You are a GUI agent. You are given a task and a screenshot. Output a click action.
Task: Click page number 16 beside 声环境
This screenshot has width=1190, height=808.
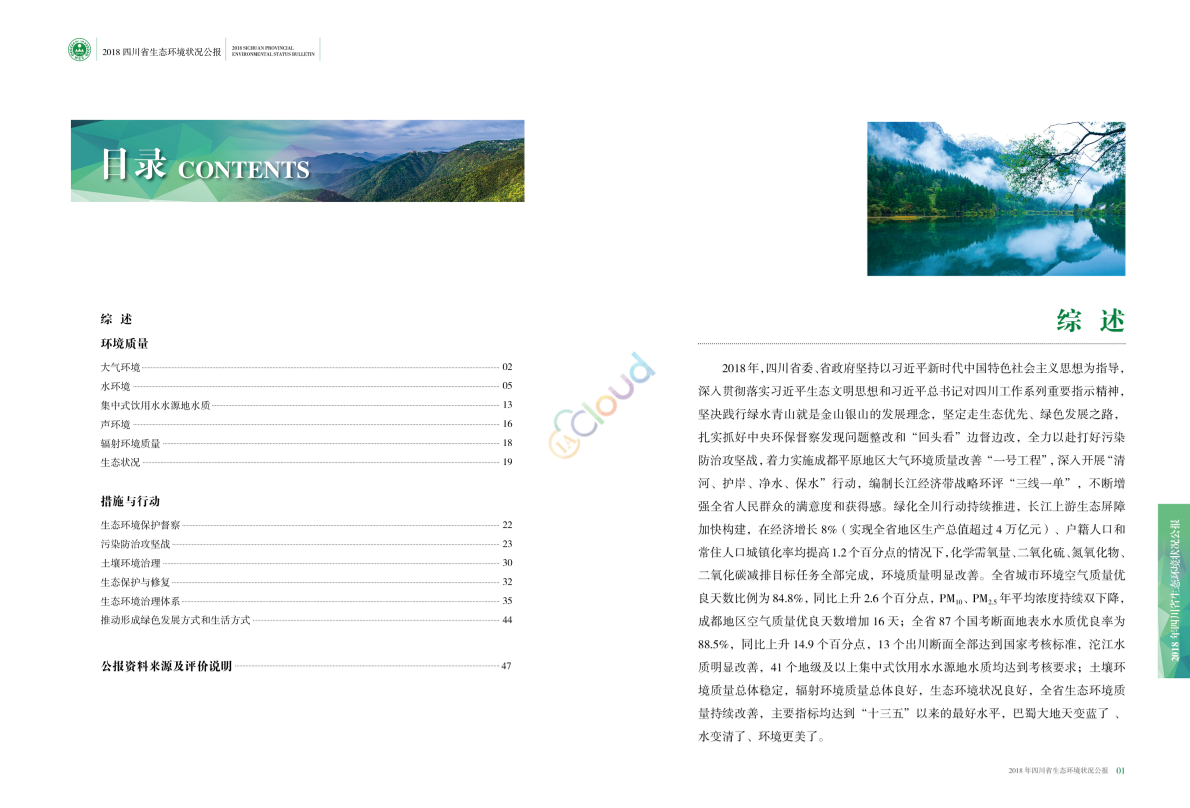(507, 424)
